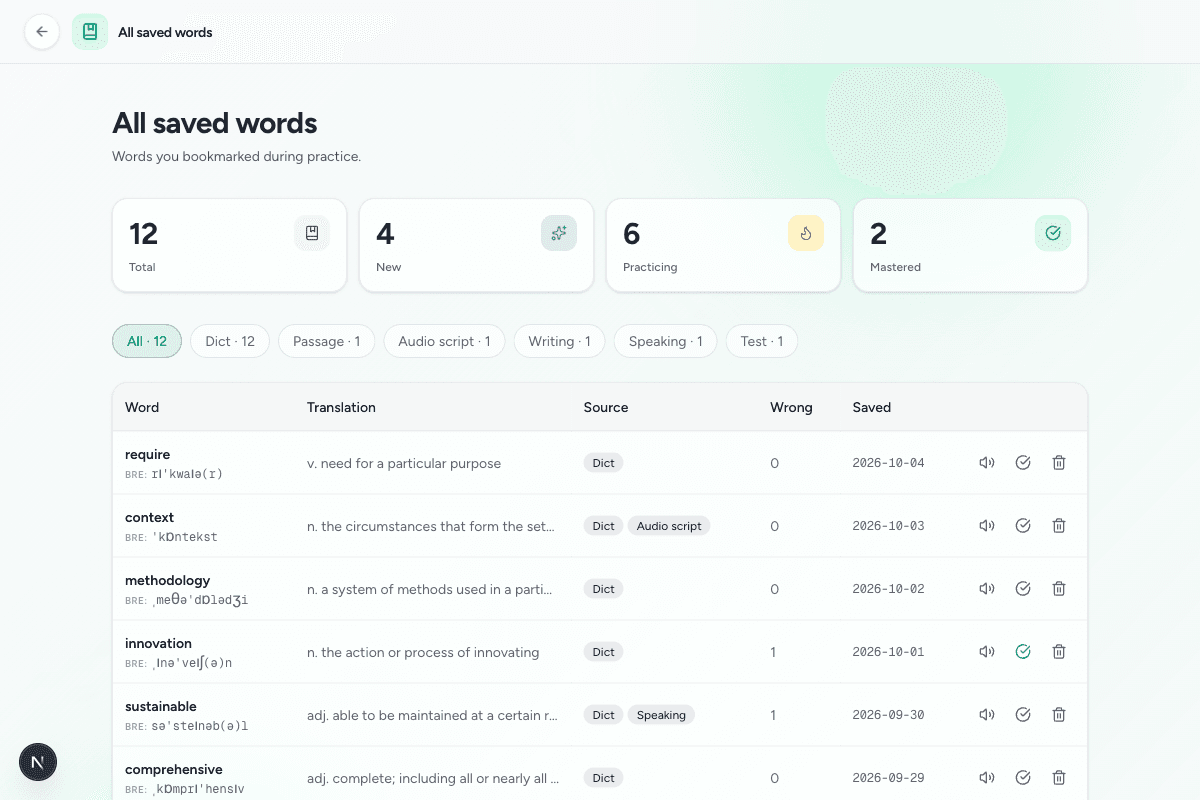
Task: Filter by Writing · 1
Action: click(x=560, y=341)
